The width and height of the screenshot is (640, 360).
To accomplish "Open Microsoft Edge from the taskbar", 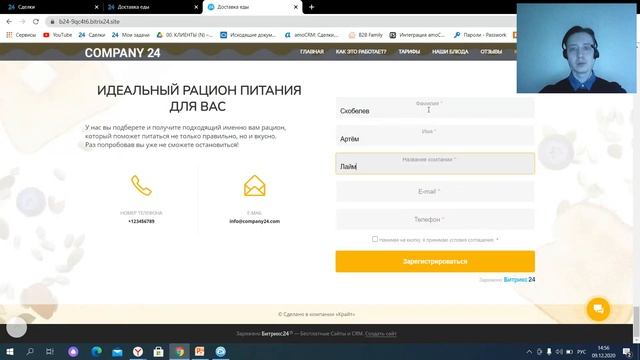I will pos(97,351).
